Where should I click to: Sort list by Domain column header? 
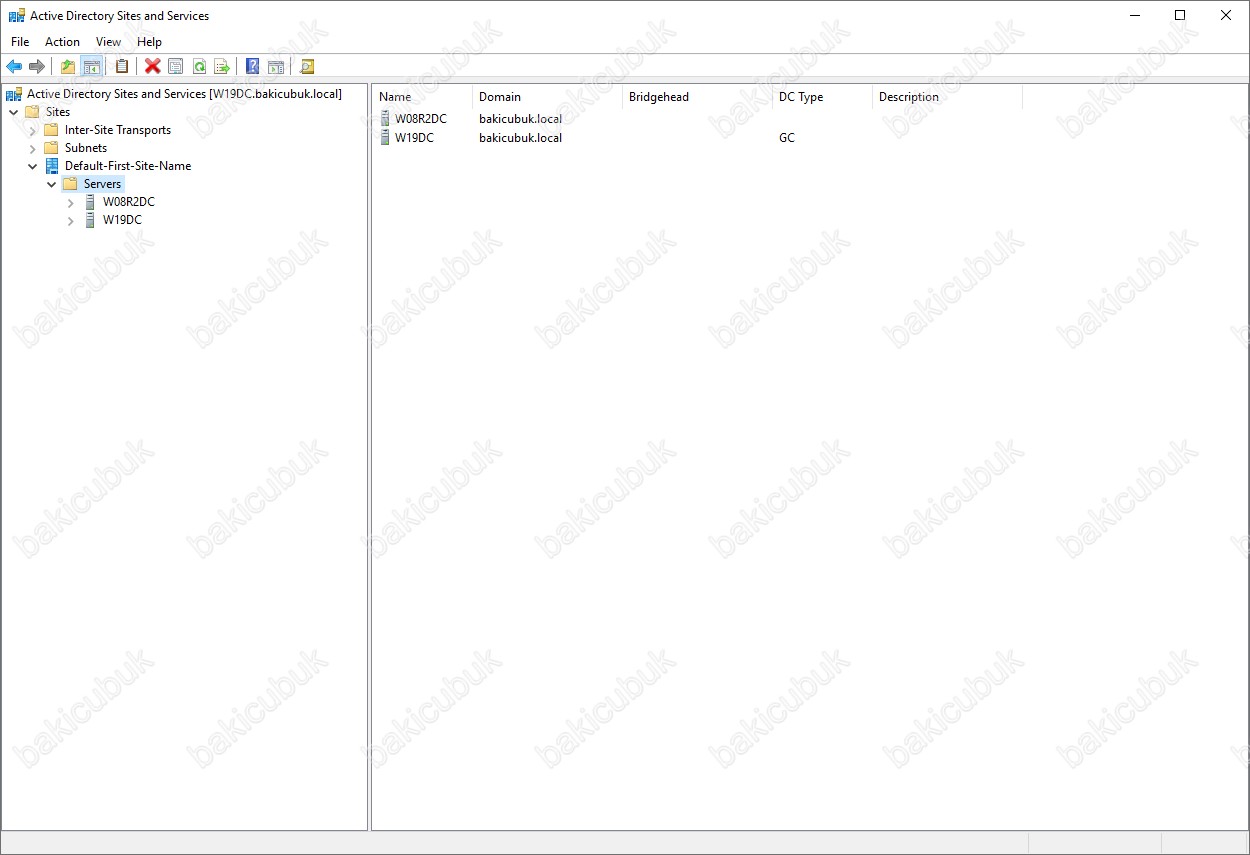(x=547, y=97)
